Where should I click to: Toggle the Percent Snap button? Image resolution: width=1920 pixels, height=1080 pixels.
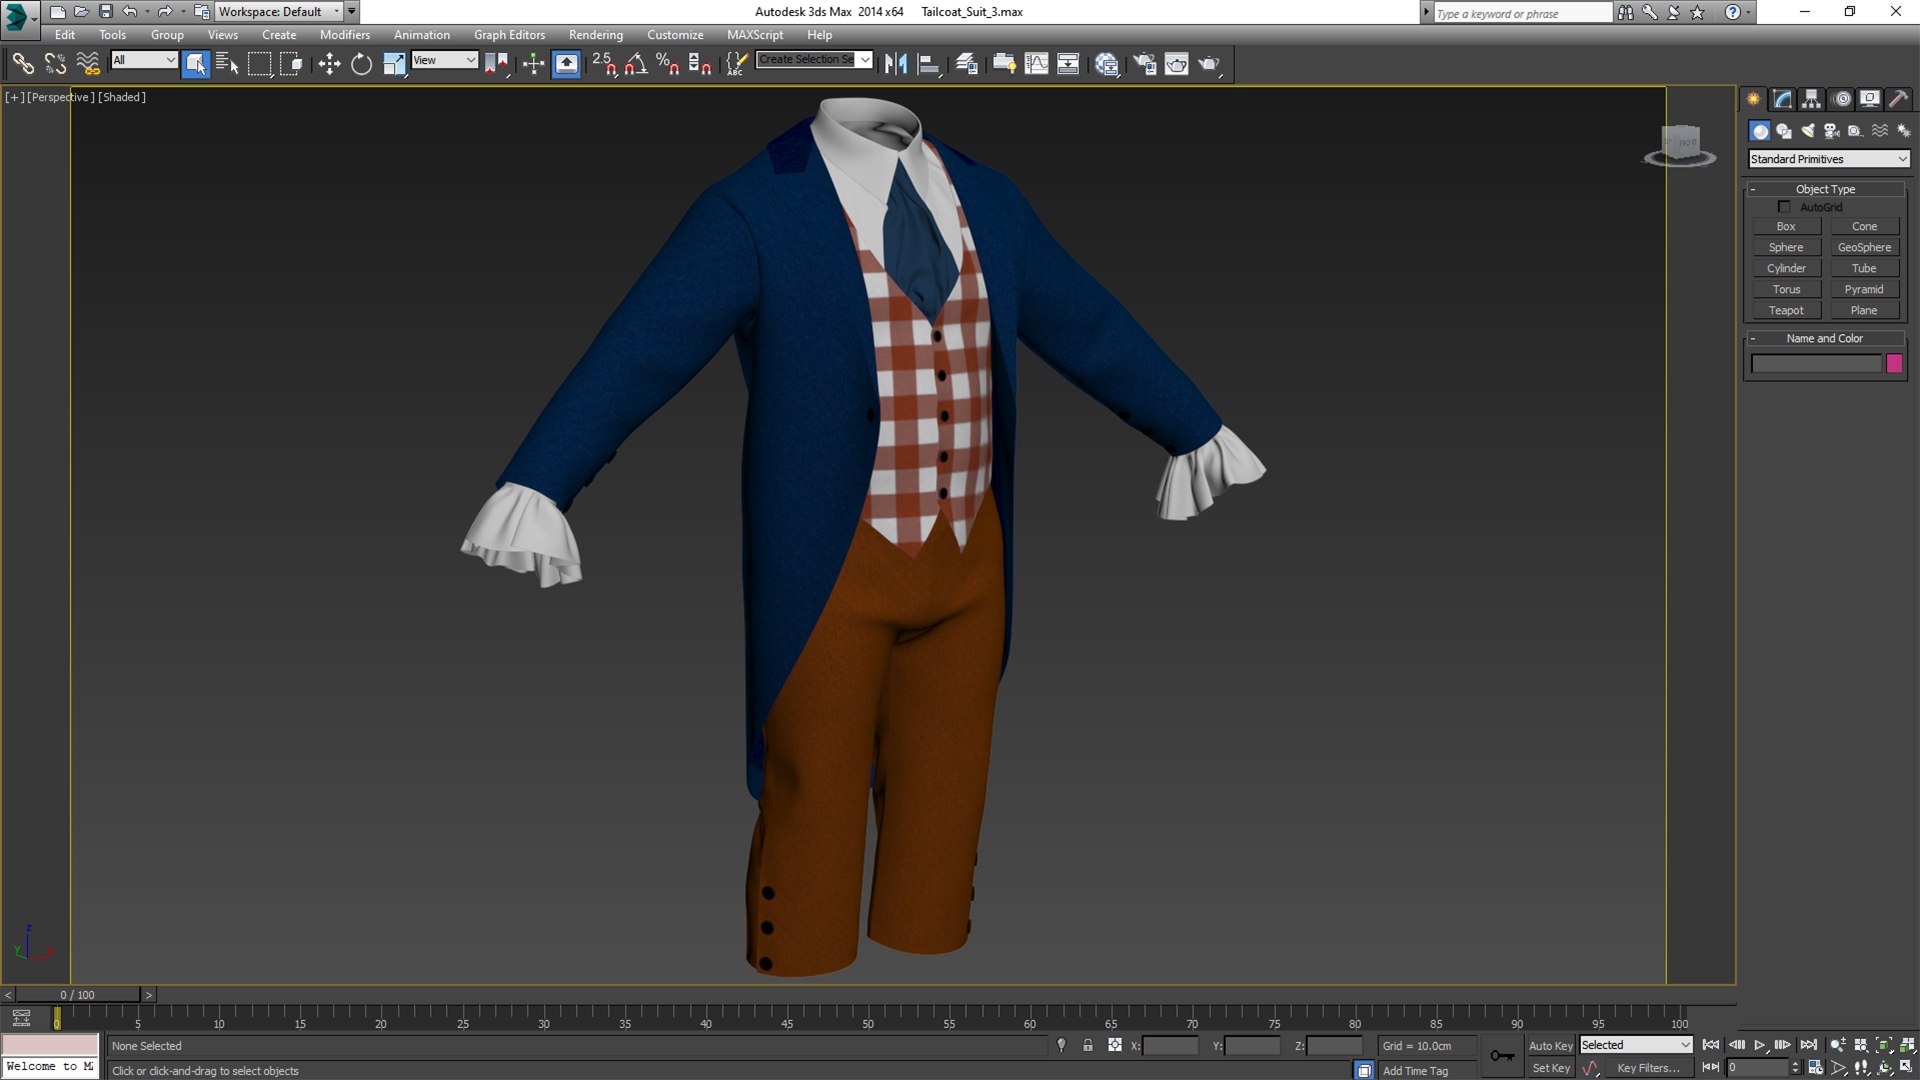[668, 64]
